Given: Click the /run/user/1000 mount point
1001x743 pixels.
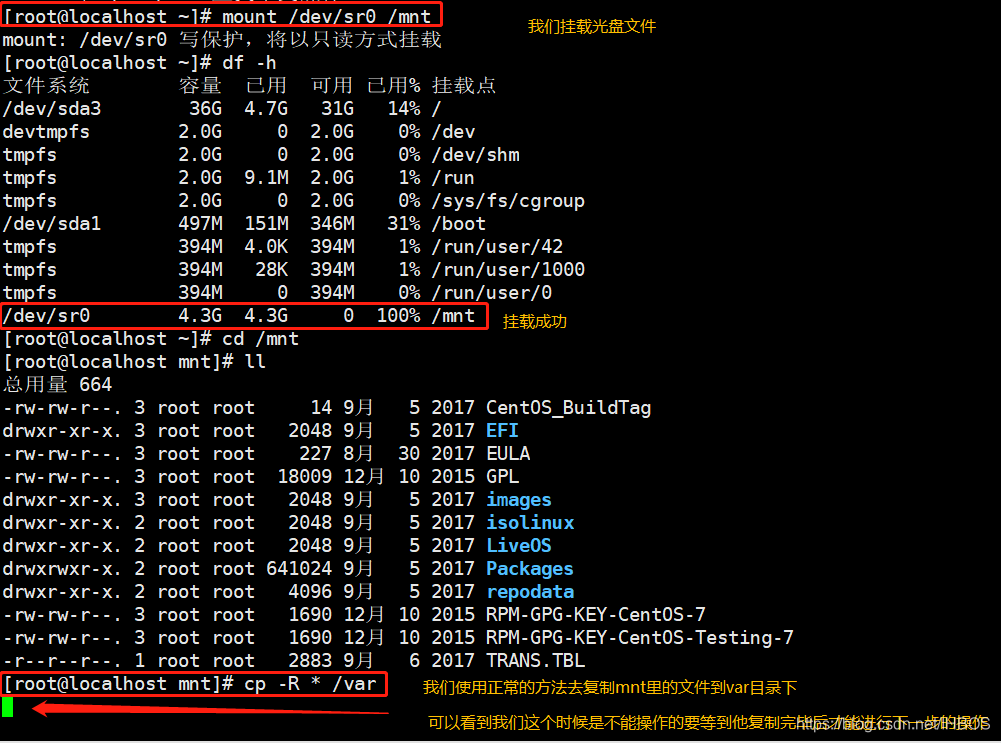Looking at the screenshot, I should (508, 269).
